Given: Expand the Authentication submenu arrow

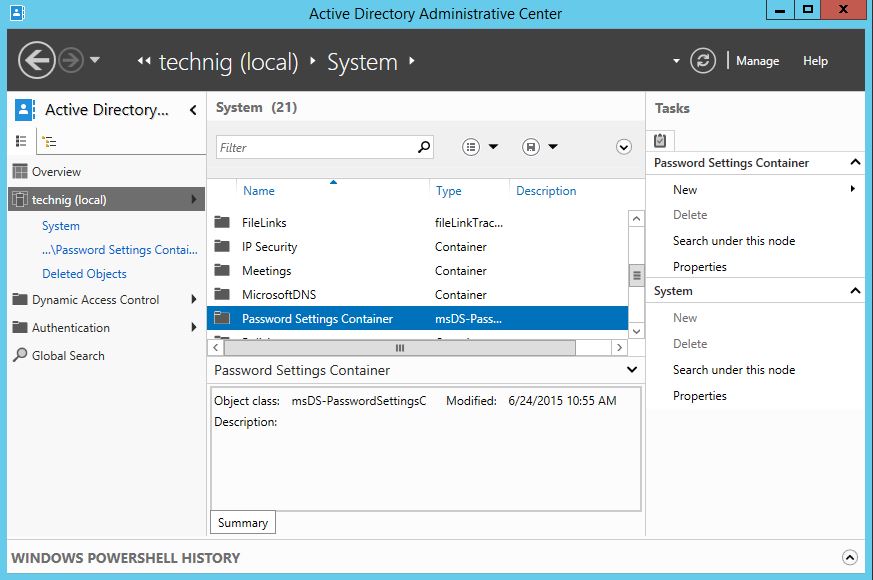Looking at the screenshot, I should click(194, 327).
